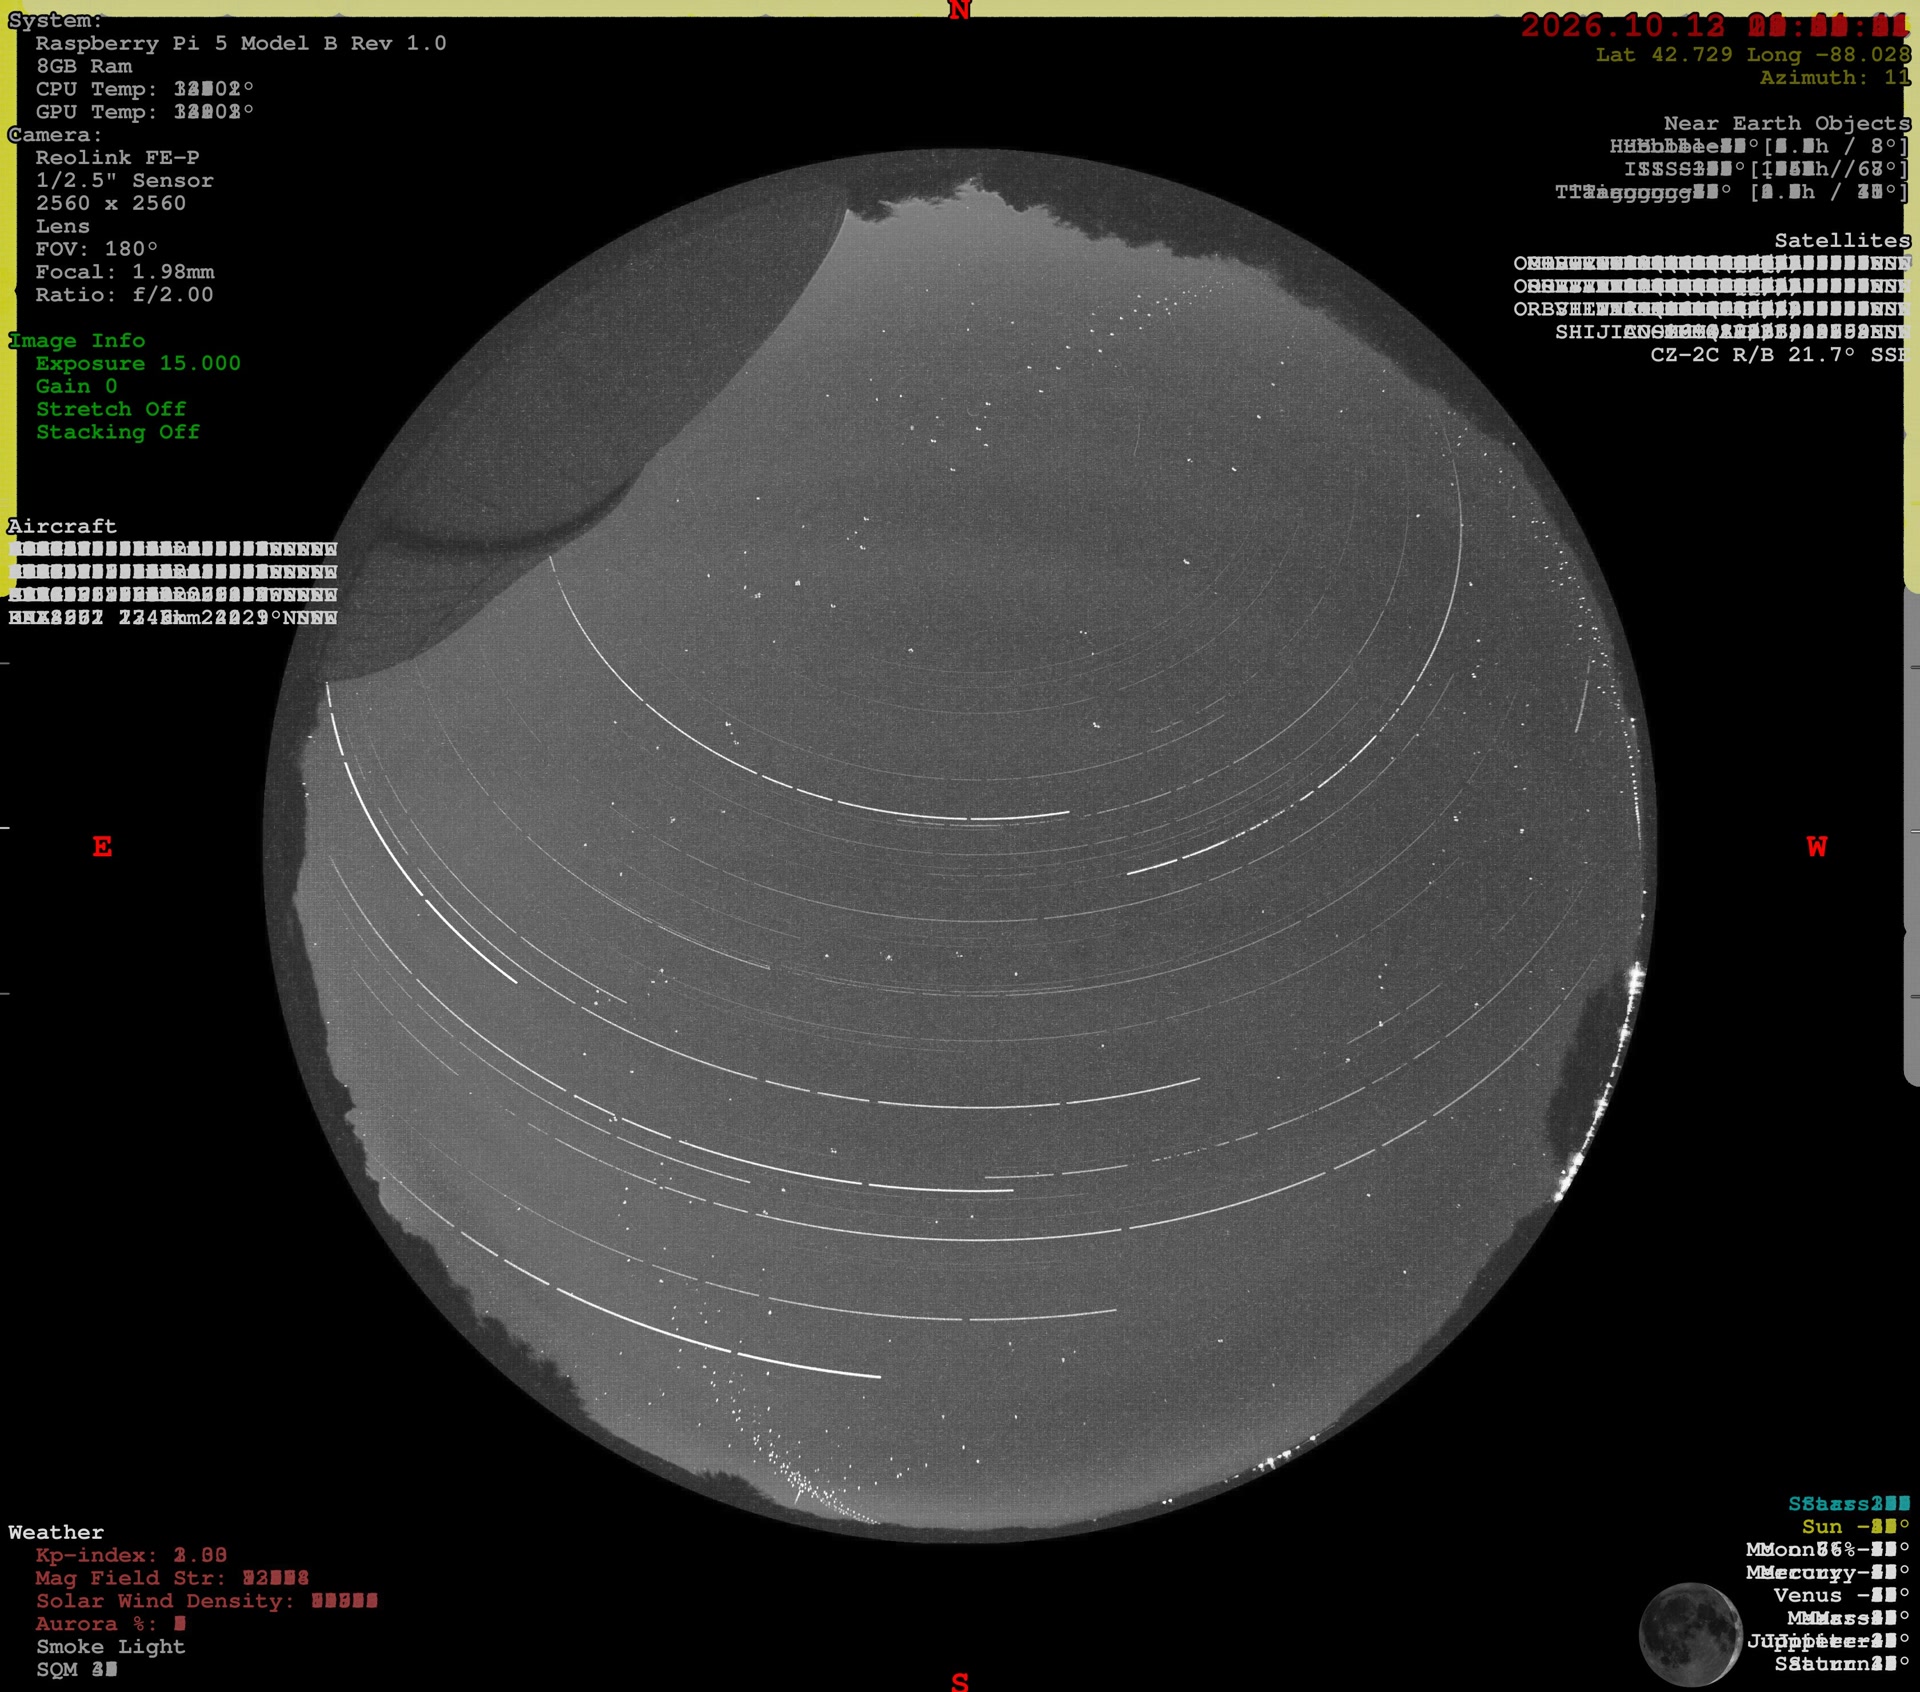Select the CZ-2C R/B satellite entry
This screenshot has width=1920, height=1692.
(1779, 355)
